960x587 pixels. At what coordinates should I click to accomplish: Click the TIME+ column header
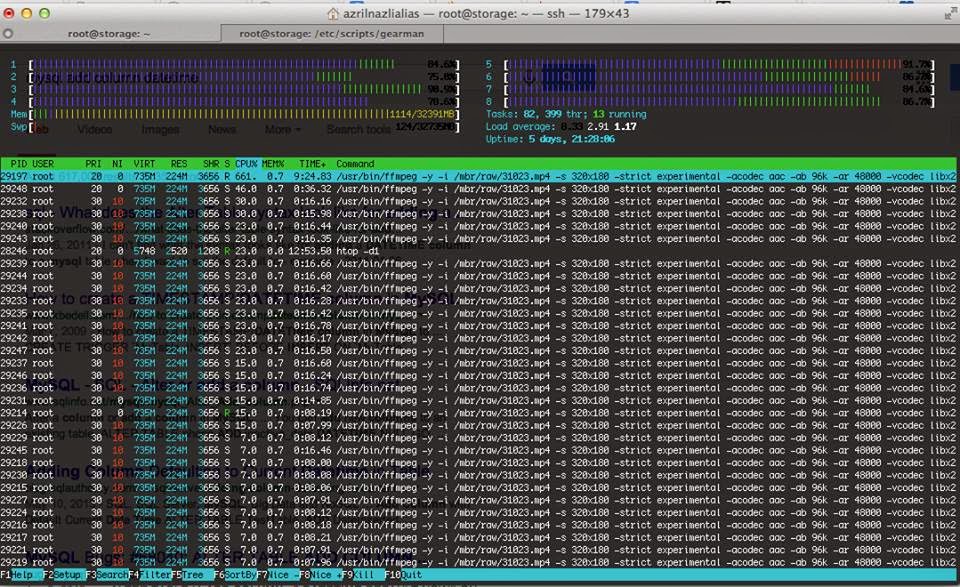click(313, 164)
